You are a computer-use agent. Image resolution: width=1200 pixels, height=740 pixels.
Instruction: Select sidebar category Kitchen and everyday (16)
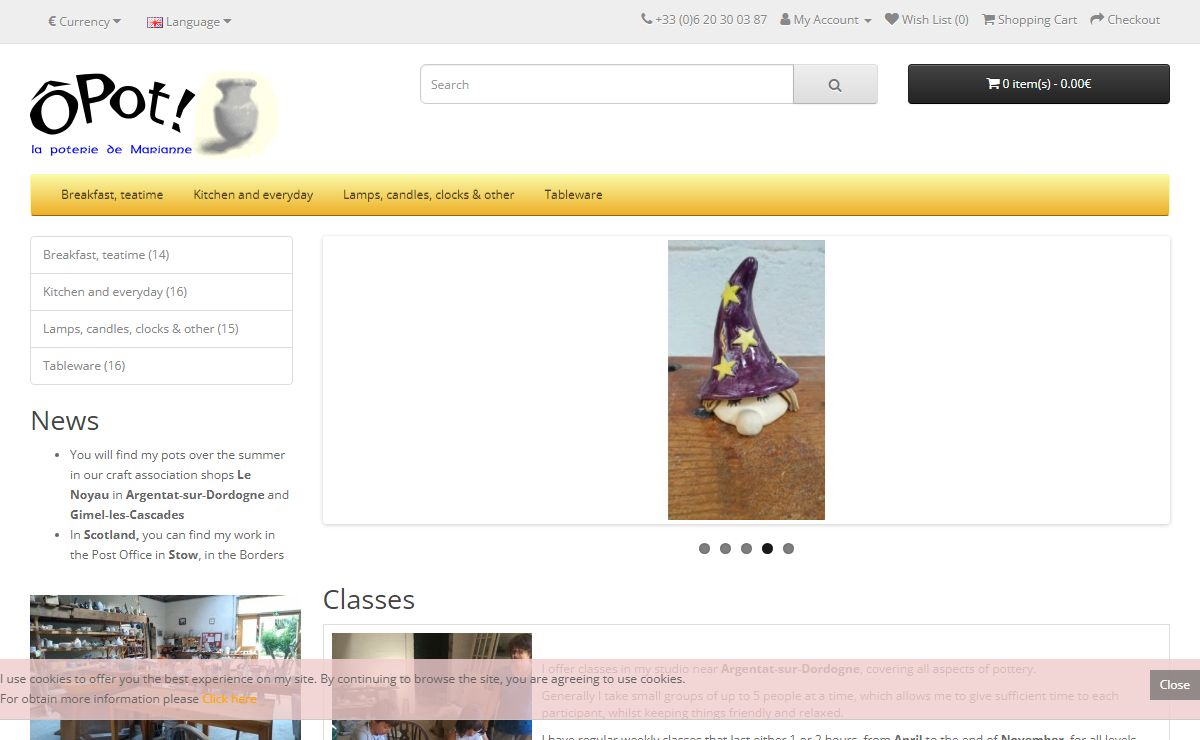(161, 292)
